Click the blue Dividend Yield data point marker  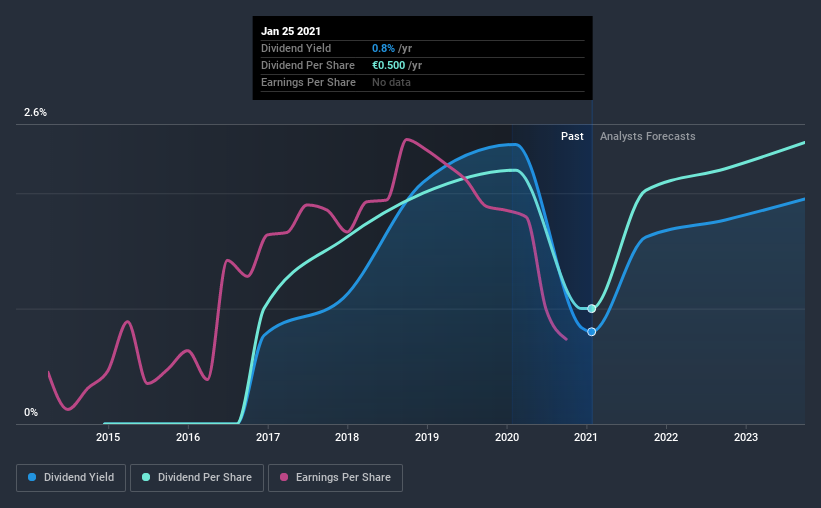pyautogui.click(x=592, y=332)
